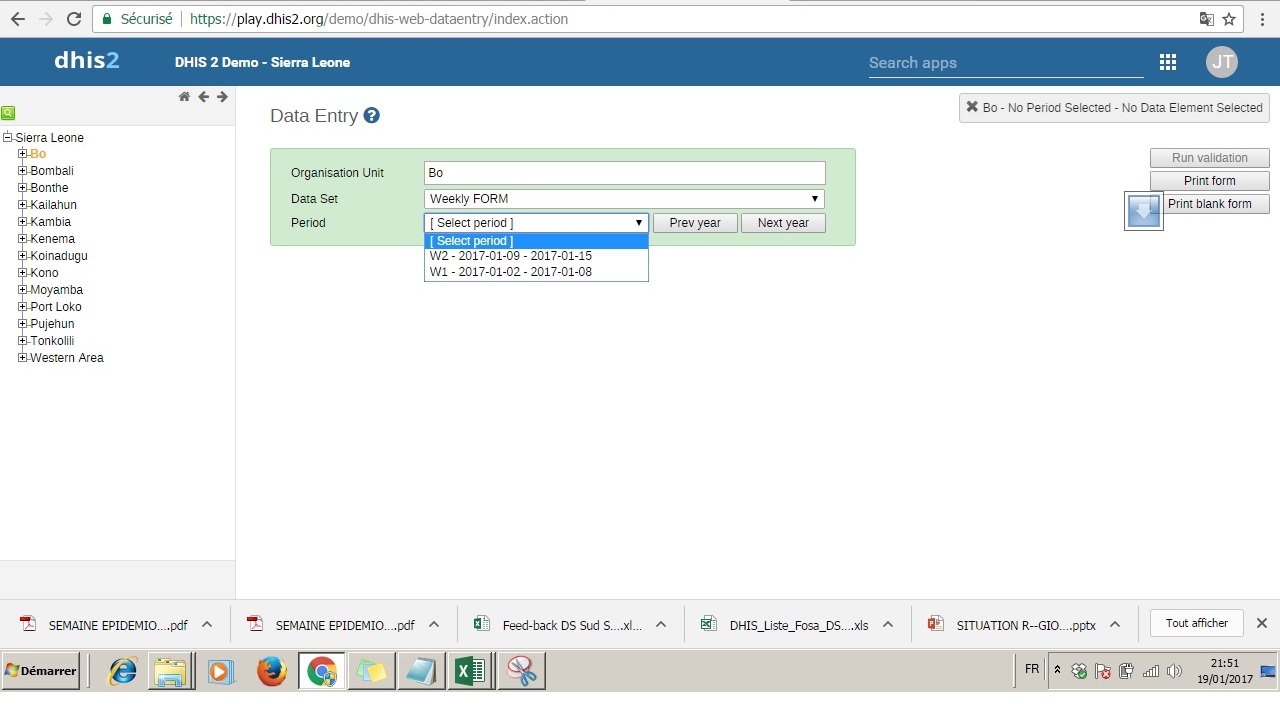
Task: Click the right arrow icon above tree
Action: (222, 97)
